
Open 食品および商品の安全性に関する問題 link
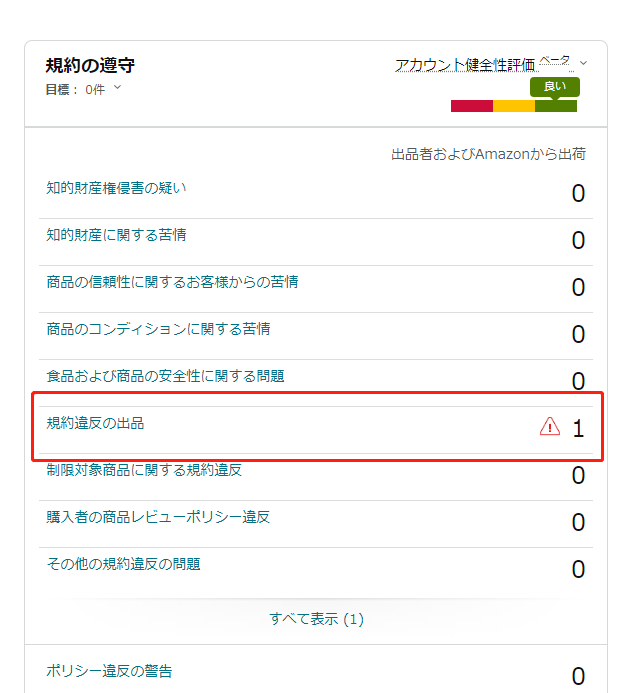tap(165, 376)
